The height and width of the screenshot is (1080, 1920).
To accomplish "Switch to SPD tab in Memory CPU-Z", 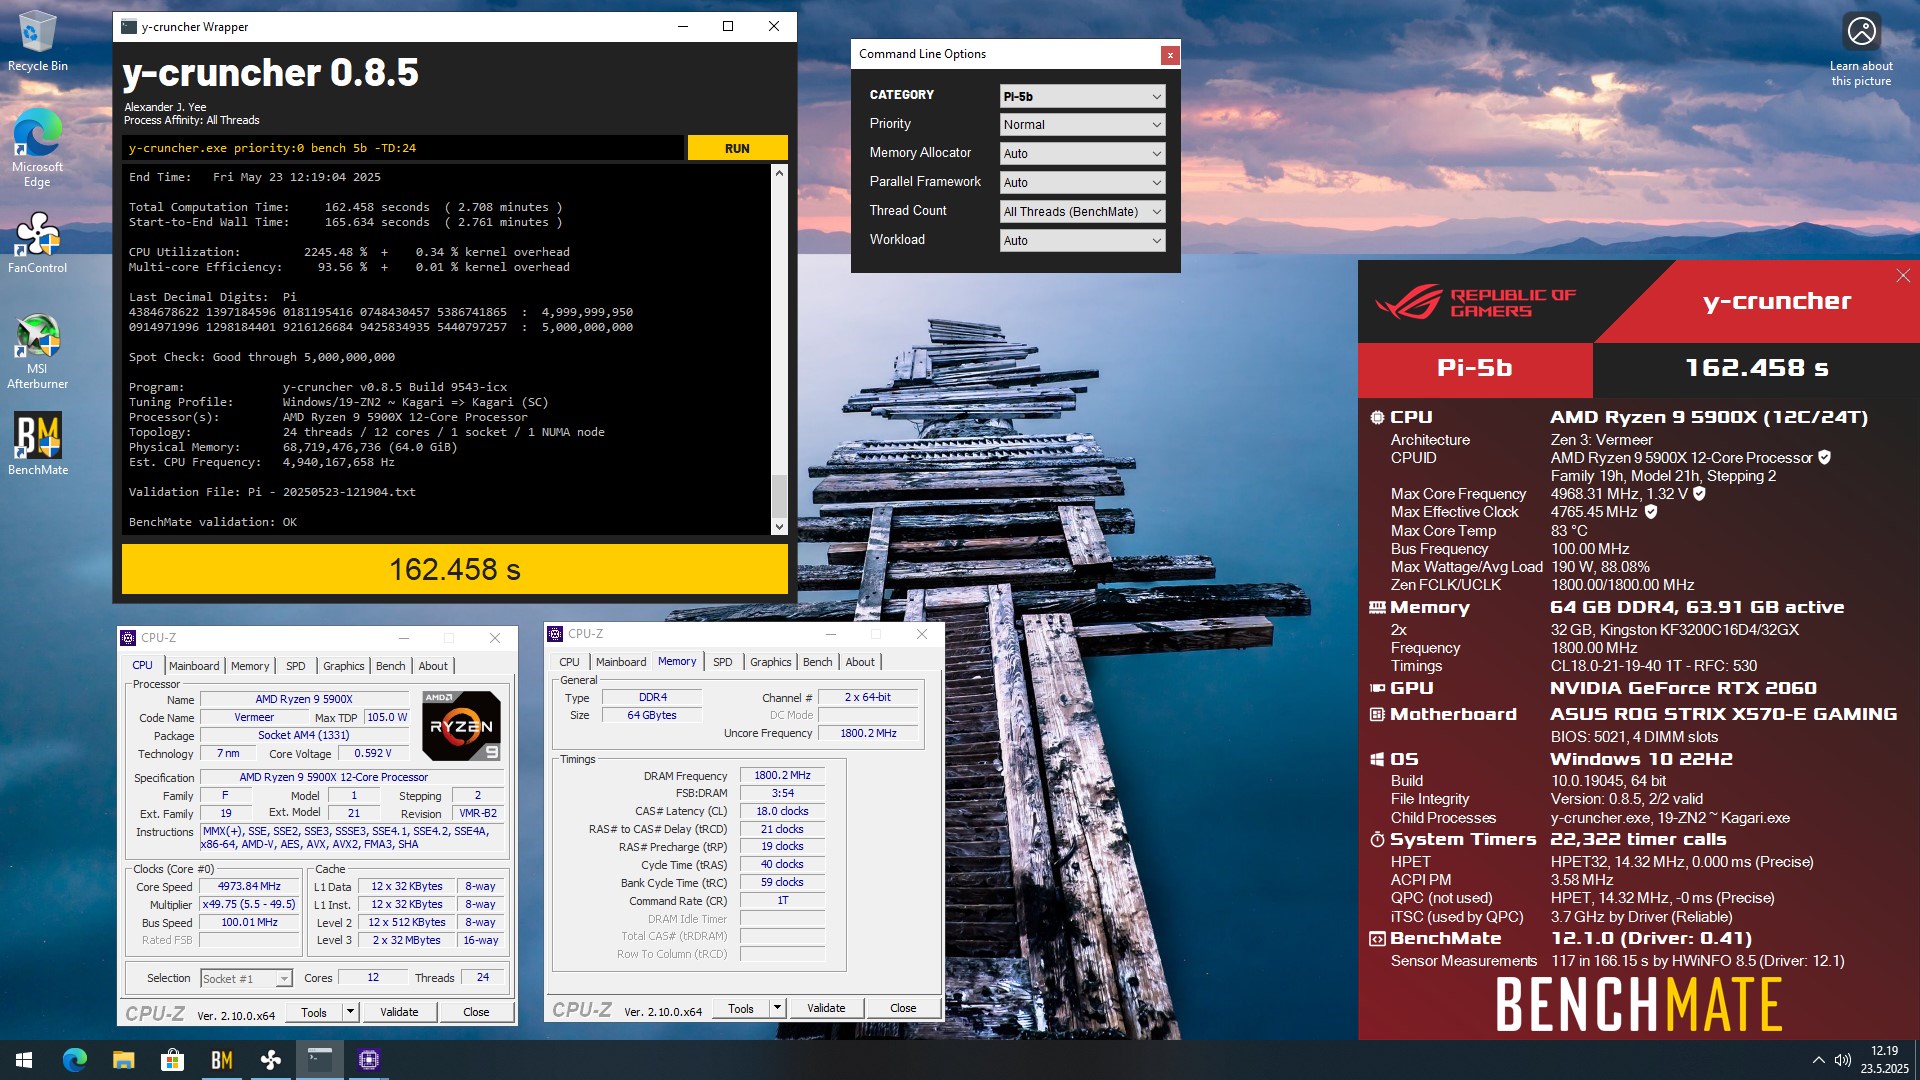I will (x=723, y=662).
